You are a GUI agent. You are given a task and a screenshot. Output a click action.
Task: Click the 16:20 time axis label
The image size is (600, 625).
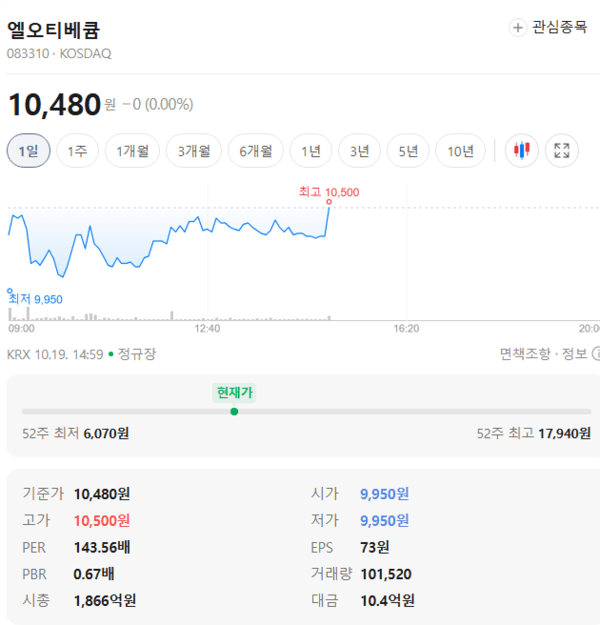point(406,329)
